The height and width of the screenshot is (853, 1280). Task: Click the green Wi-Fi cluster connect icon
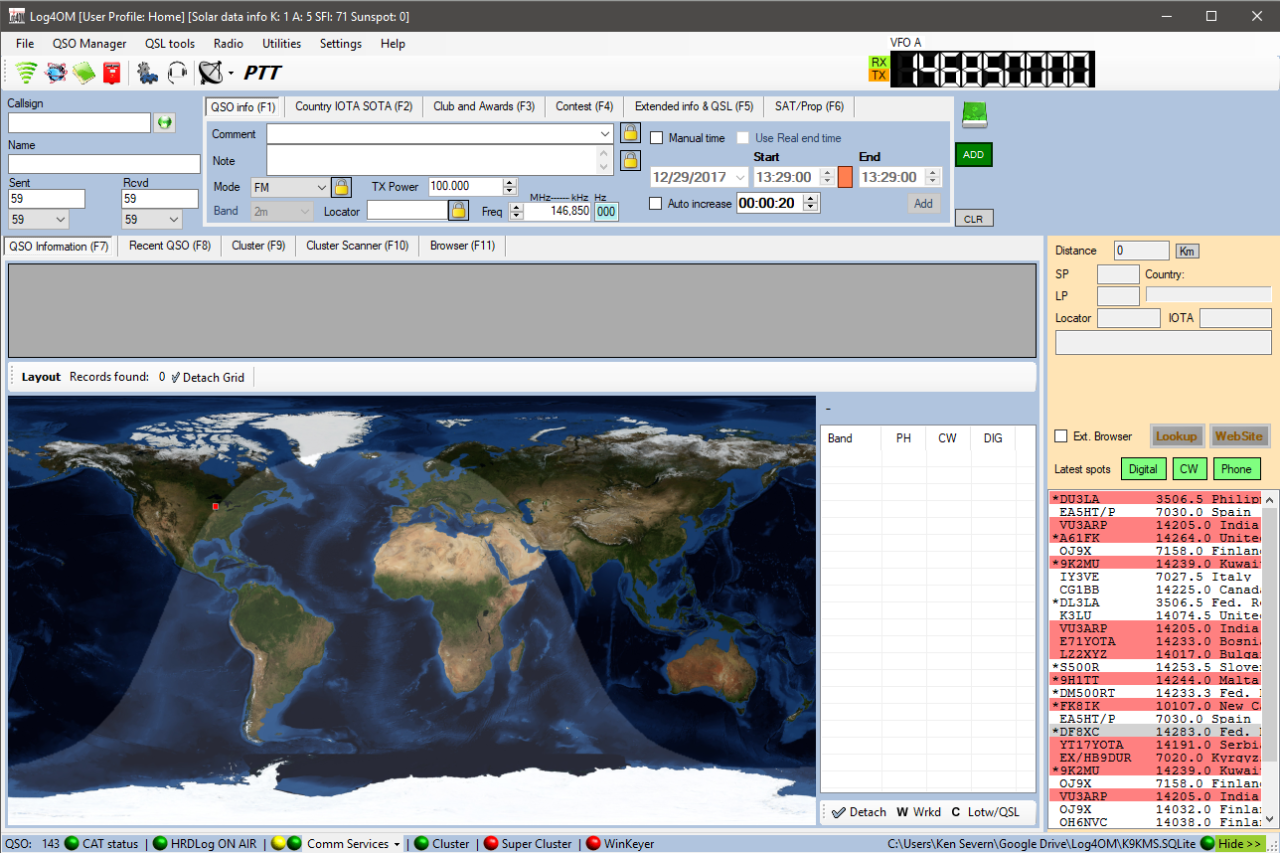click(27, 72)
